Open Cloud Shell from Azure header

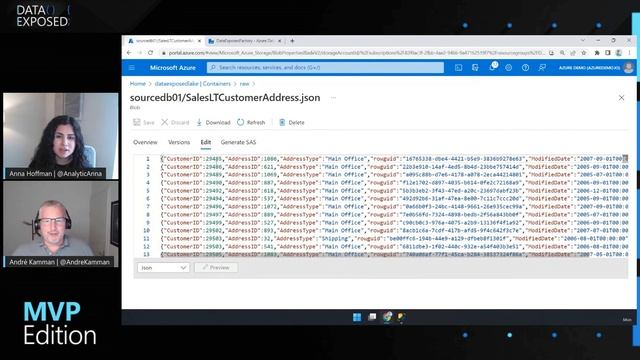[x=458, y=68]
